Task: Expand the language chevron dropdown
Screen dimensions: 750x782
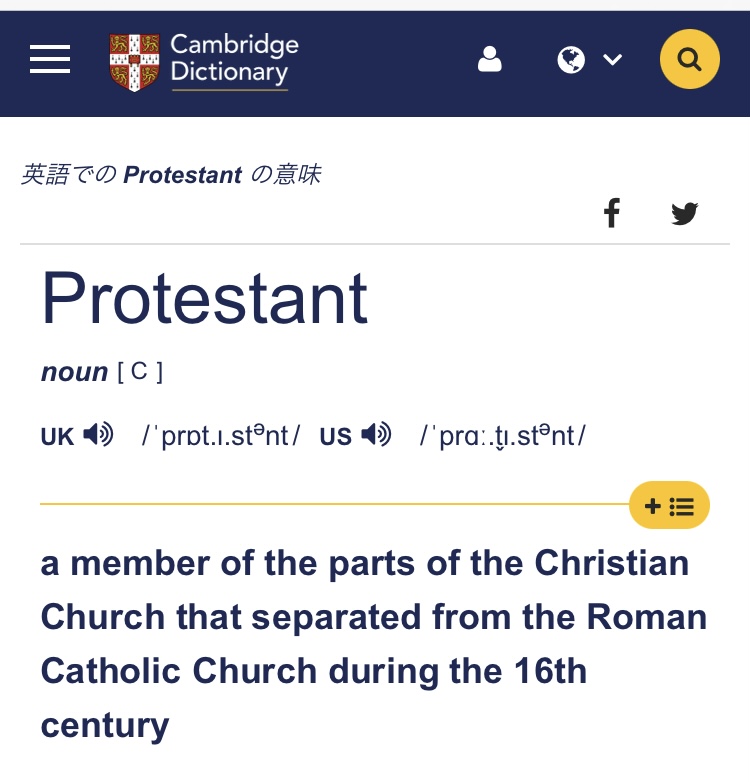Action: coord(613,60)
